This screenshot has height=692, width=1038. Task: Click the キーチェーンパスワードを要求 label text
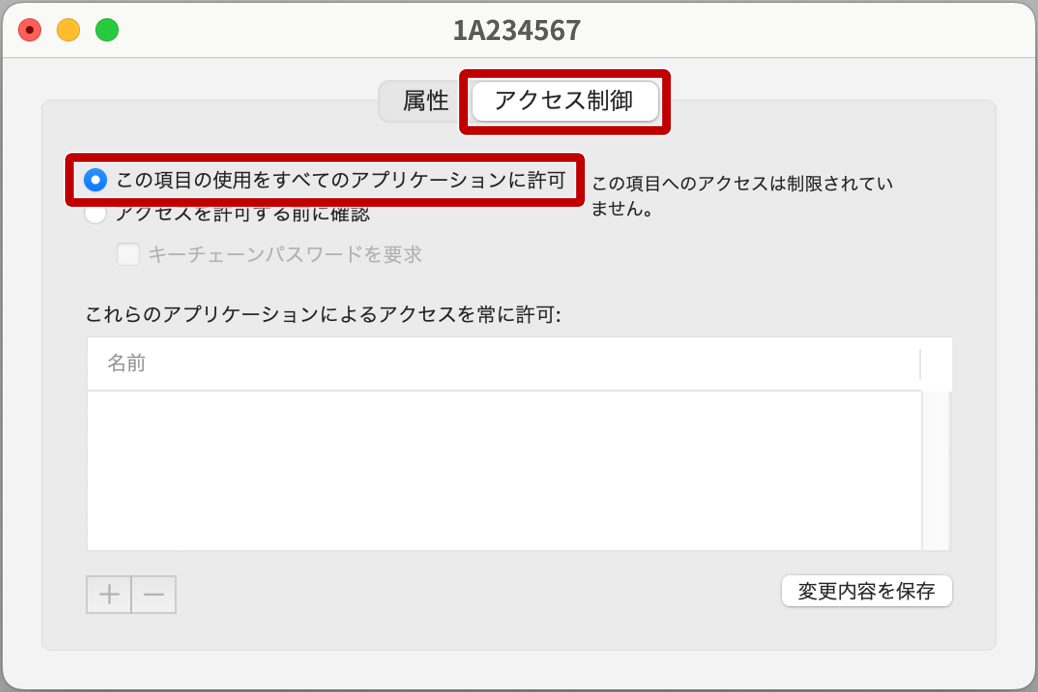(285, 254)
